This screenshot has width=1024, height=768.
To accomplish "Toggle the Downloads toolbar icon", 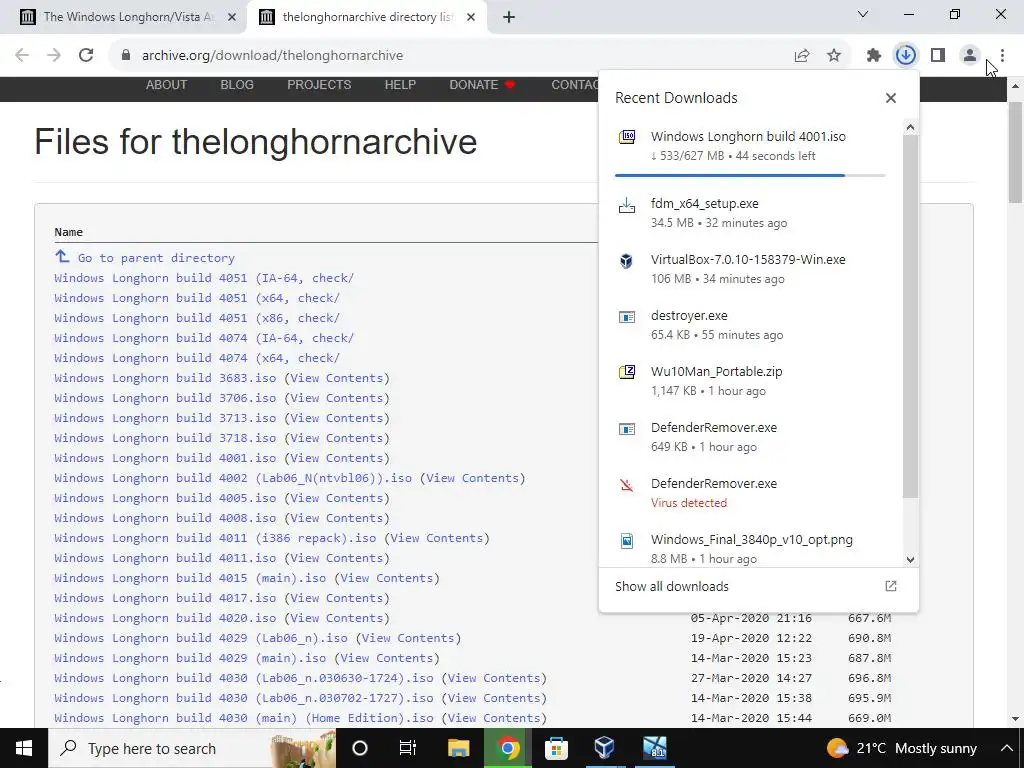I will tap(906, 56).
